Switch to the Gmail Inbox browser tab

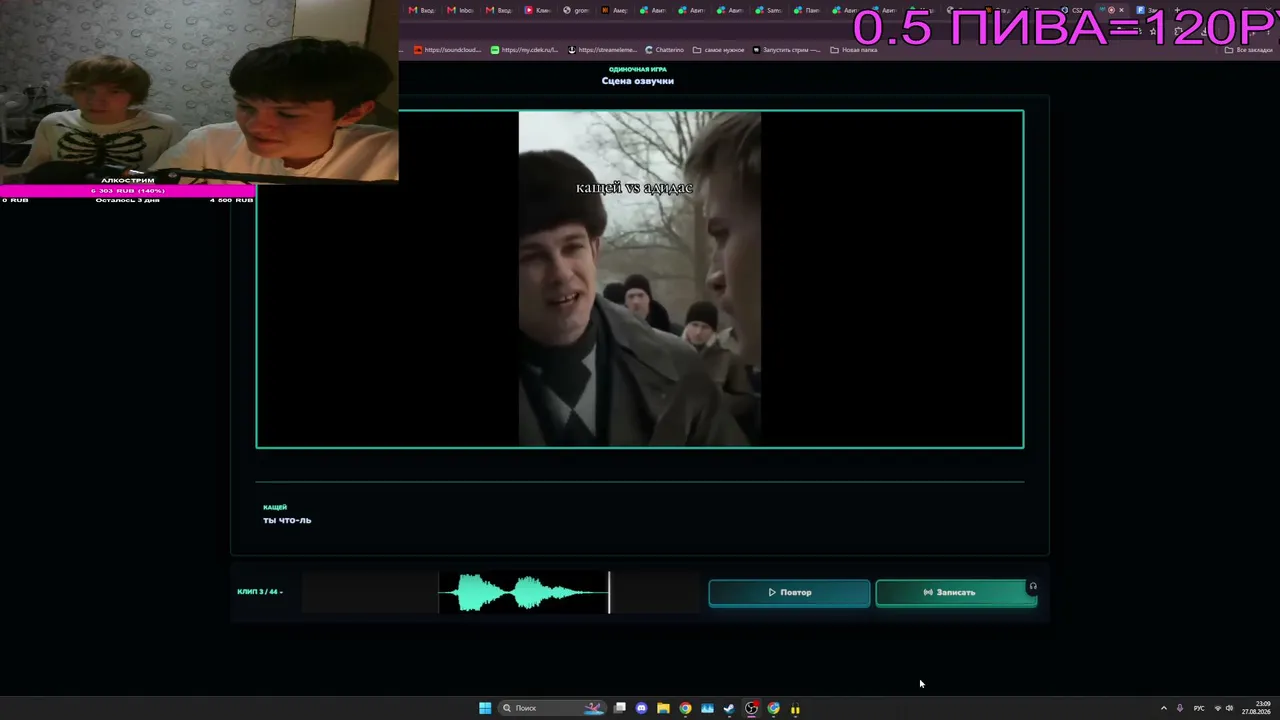tap(460, 10)
